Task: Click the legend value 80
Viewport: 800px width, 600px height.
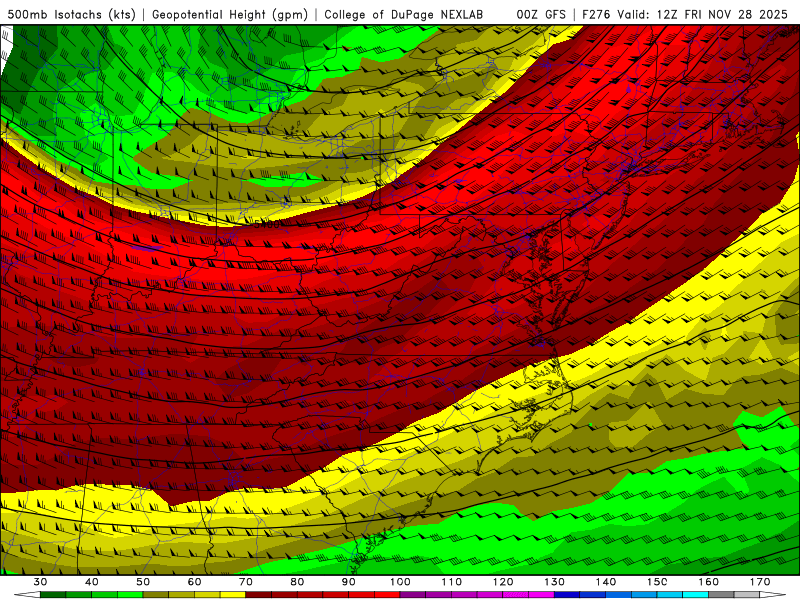Action: tap(297, 582)
